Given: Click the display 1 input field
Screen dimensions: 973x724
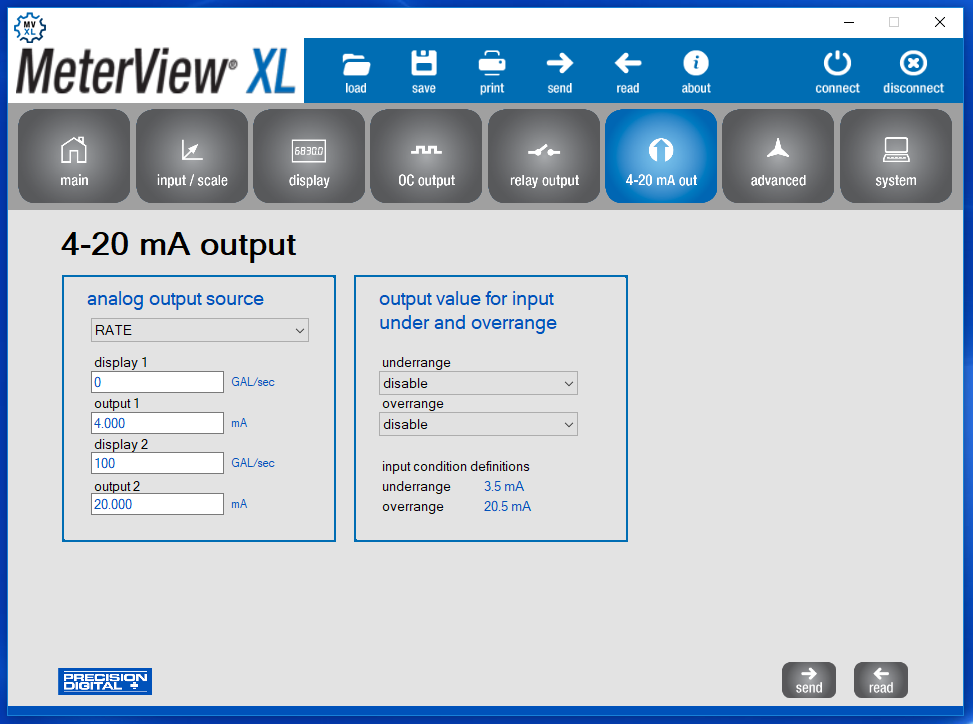Looking at the screenshot, I should coord(158,382).
